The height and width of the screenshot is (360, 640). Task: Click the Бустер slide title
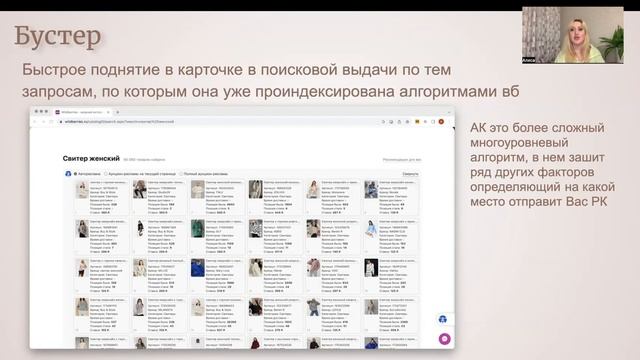click(58, 36)
